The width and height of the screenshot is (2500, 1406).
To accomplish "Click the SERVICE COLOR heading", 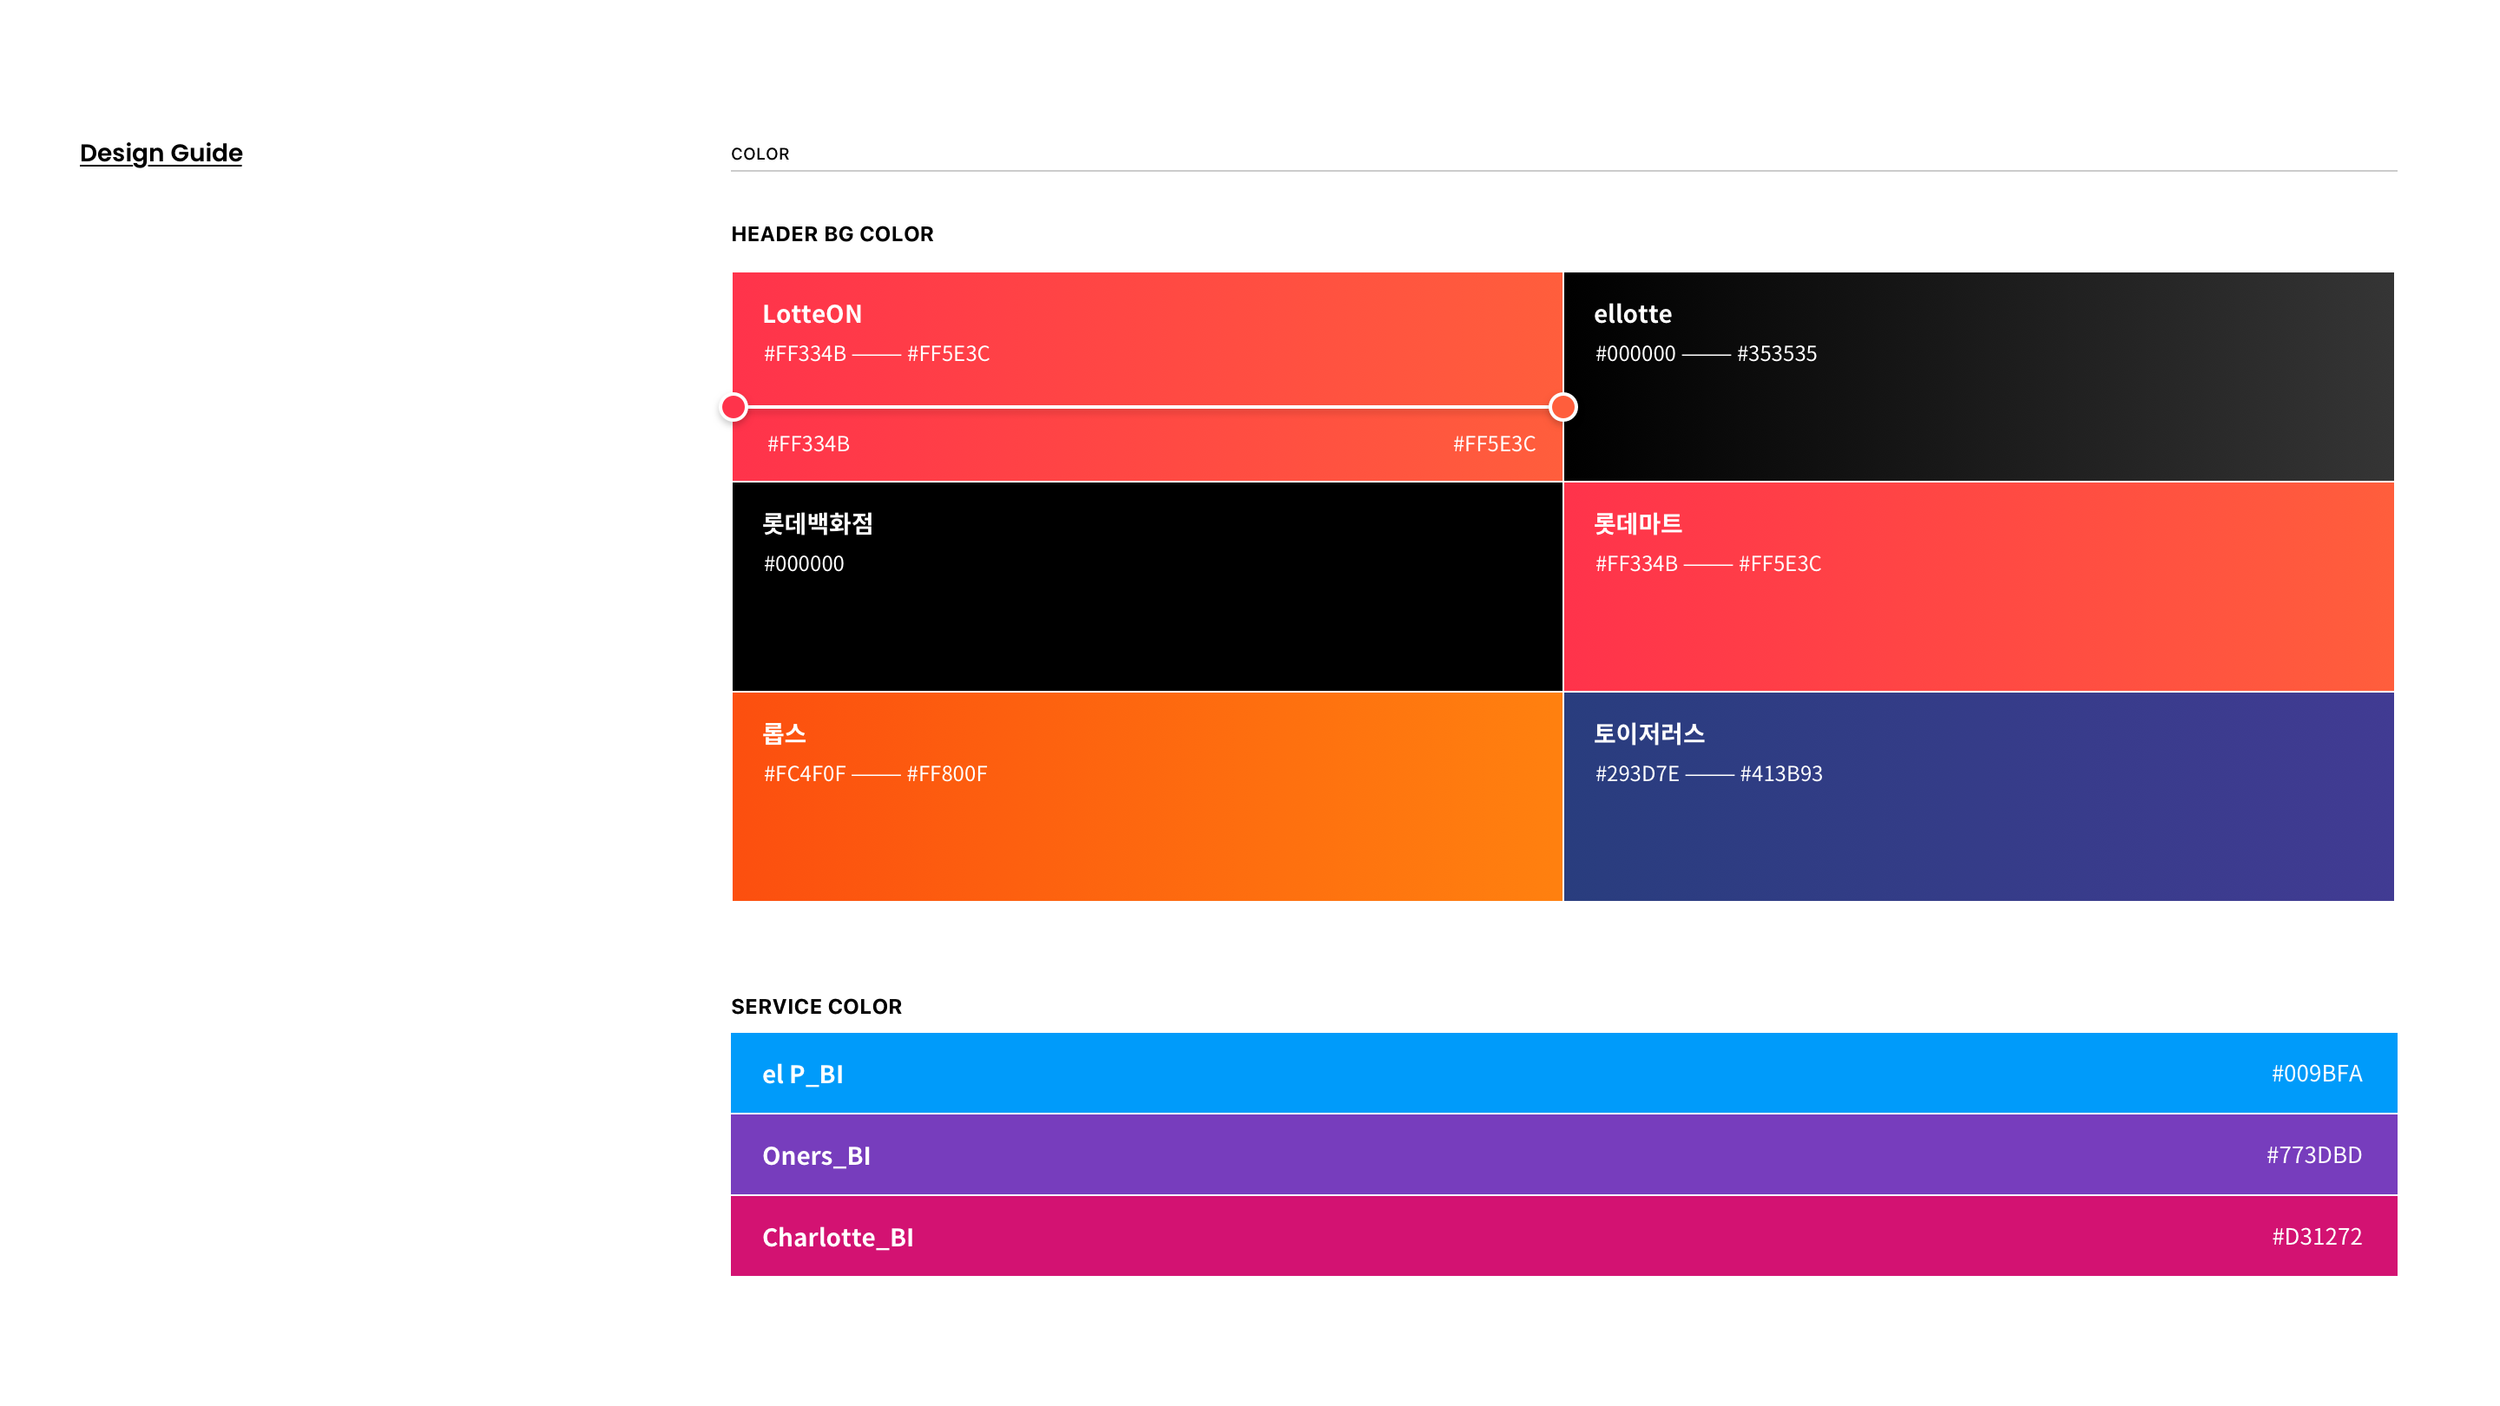I will point(816,1007).
